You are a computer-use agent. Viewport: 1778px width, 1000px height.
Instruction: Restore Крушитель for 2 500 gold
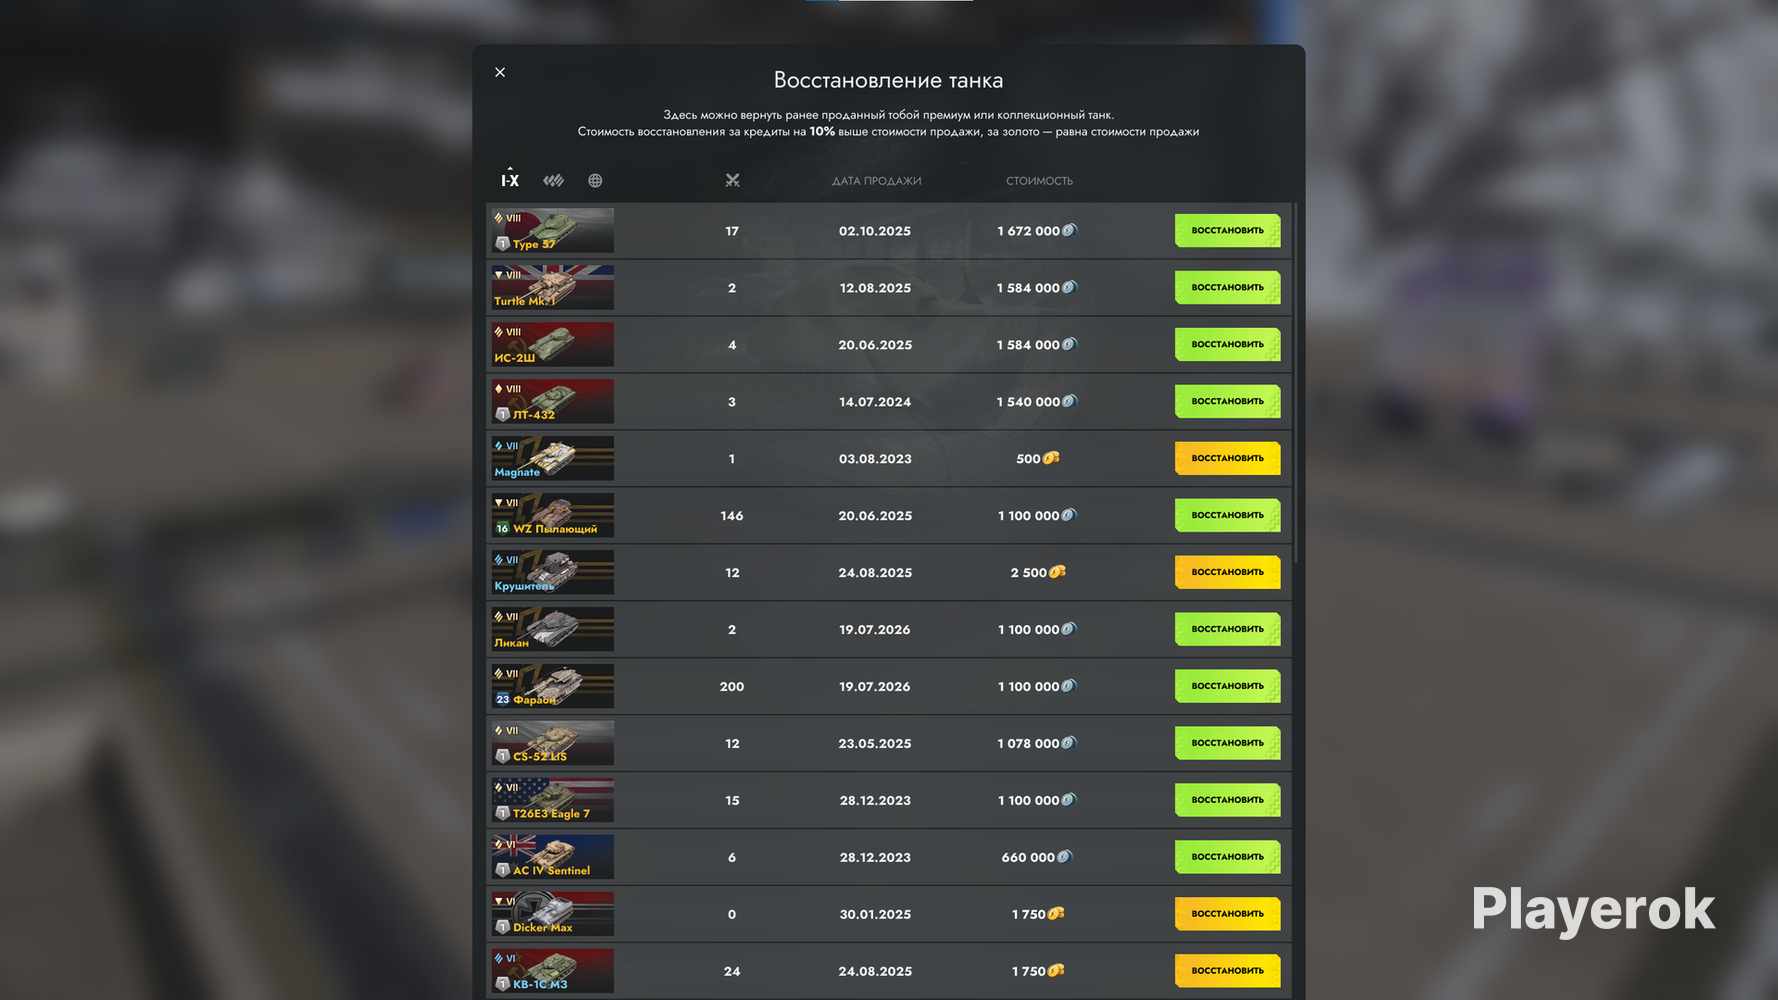tap(1227, 573)
